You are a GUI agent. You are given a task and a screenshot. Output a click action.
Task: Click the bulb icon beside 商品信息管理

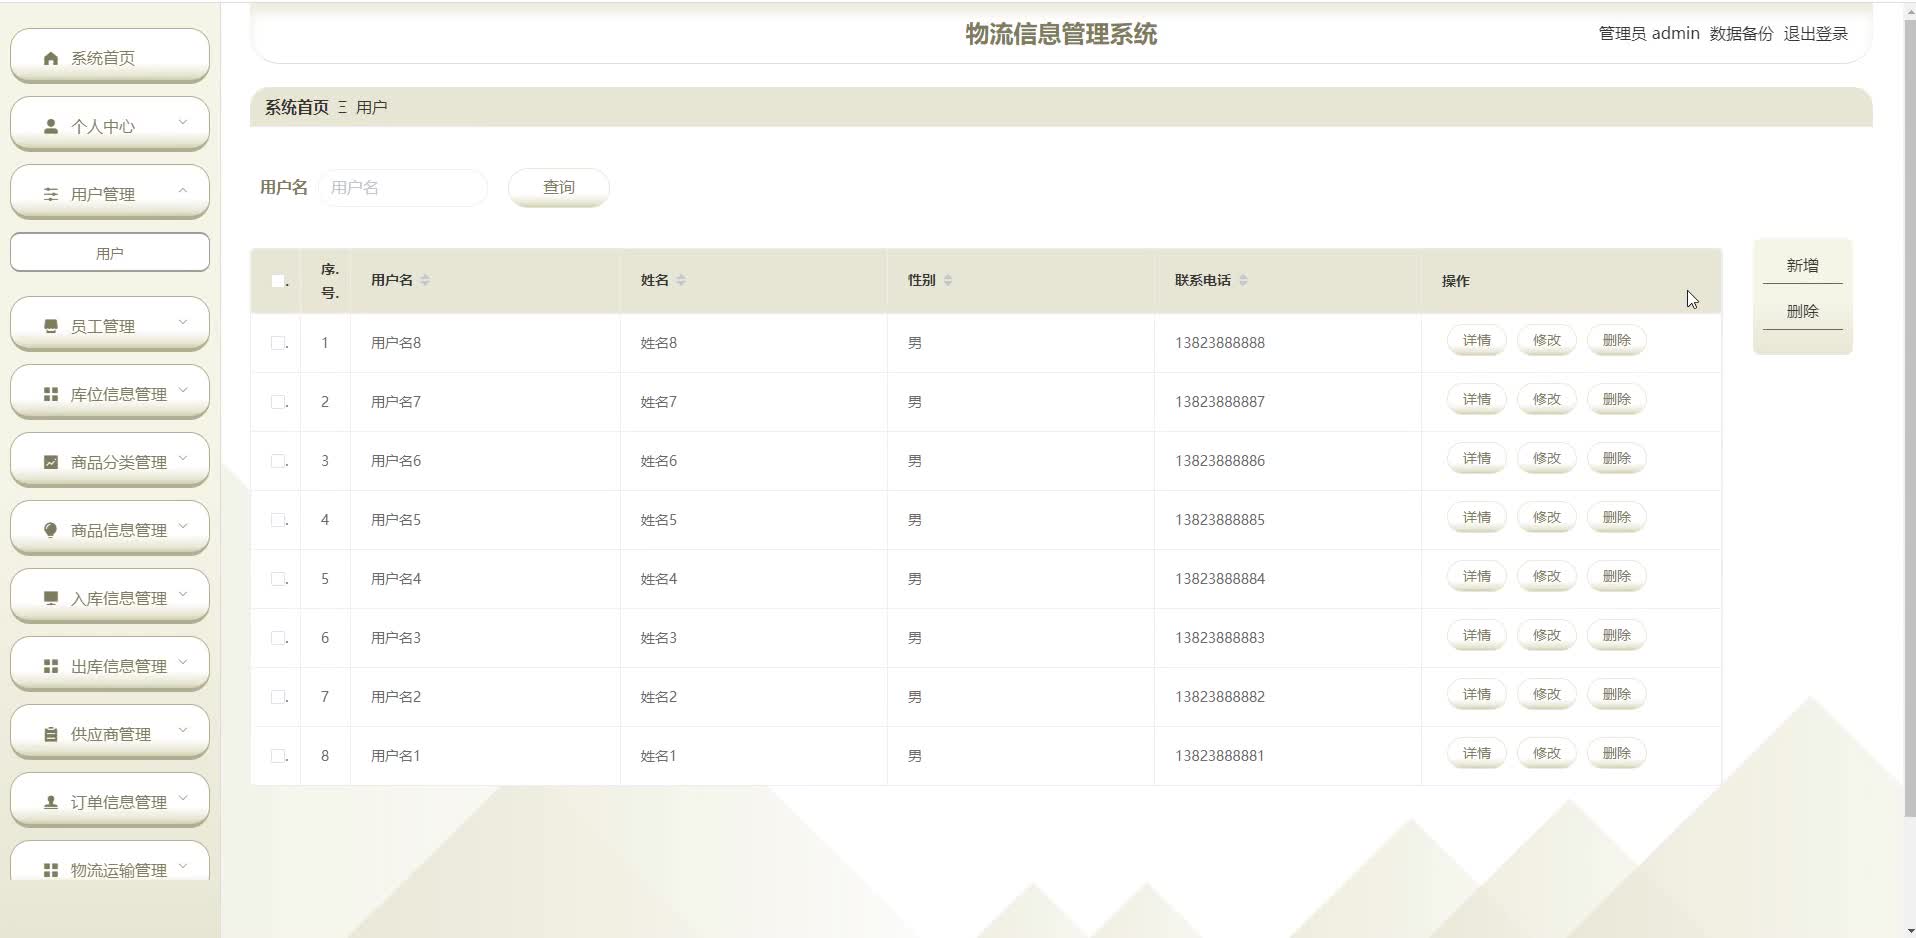(51, 530)
